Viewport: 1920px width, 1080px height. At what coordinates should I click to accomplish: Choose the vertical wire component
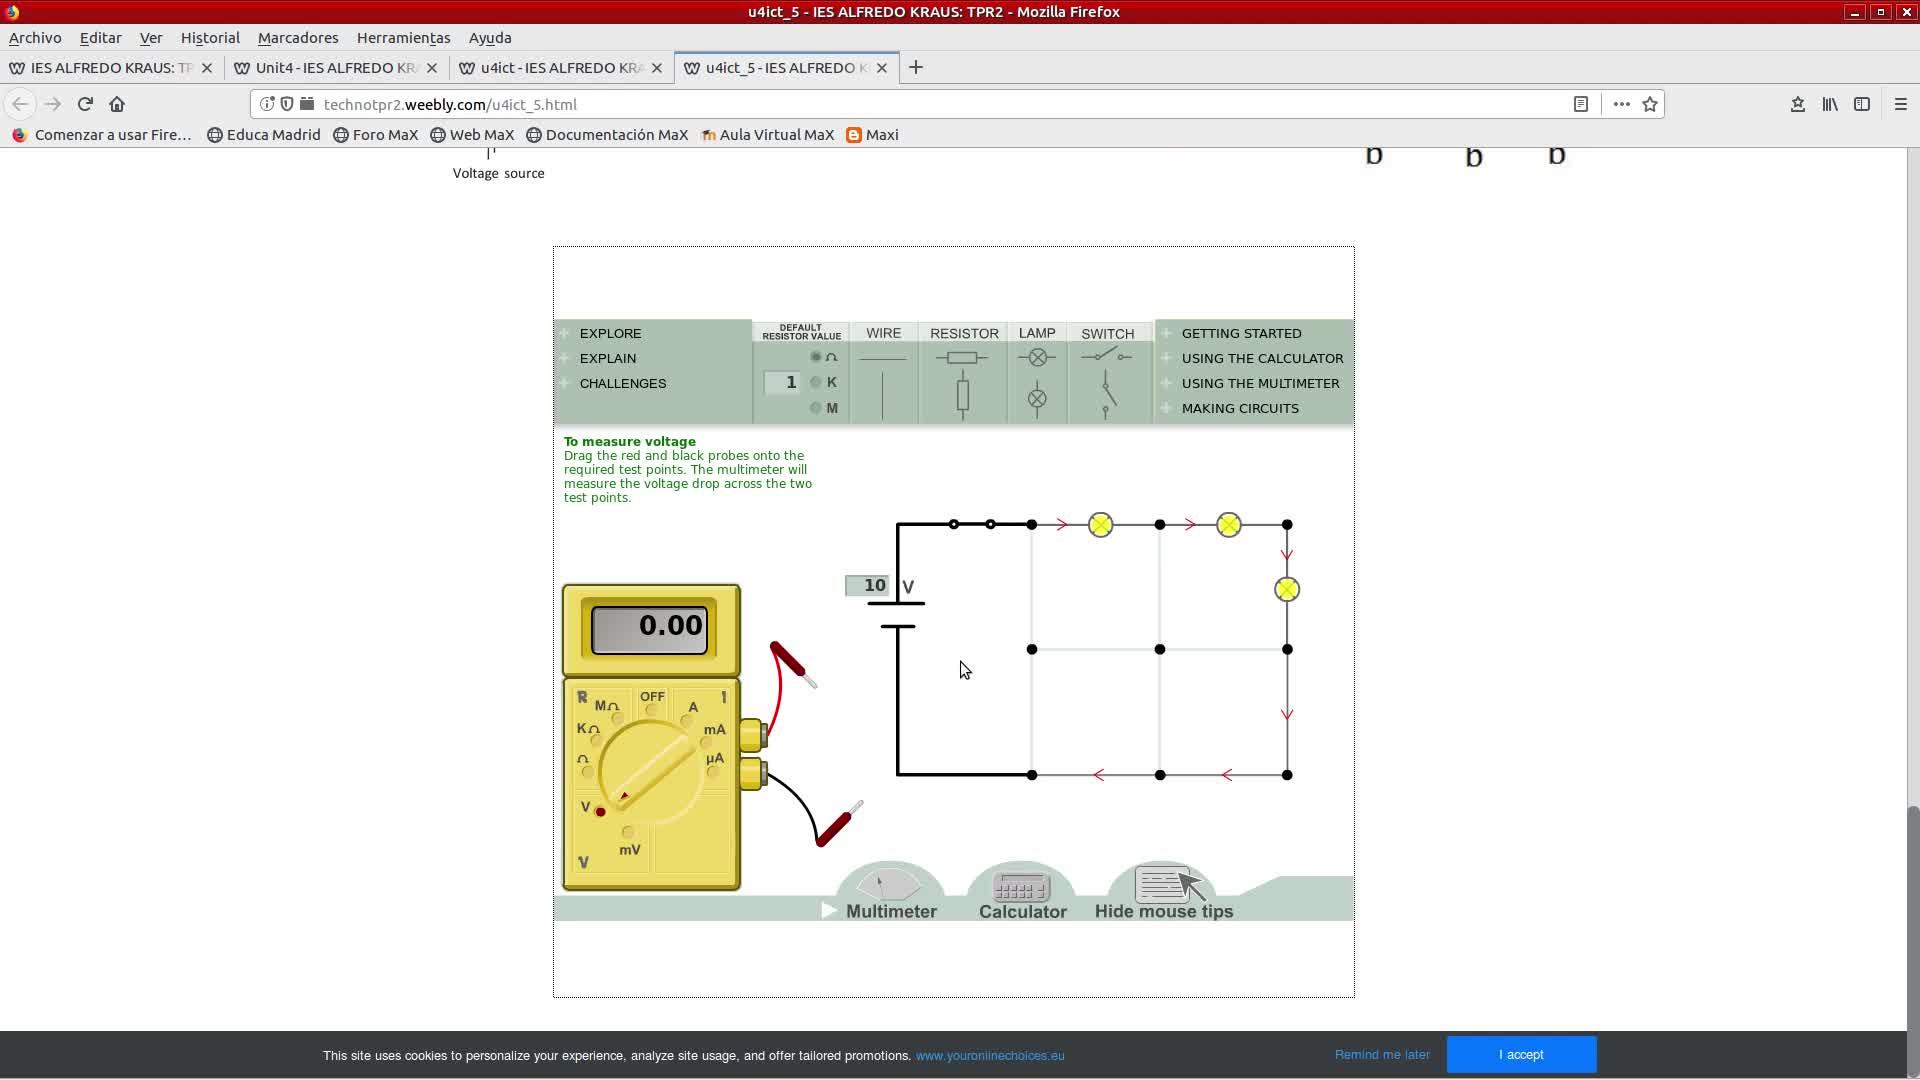(x=883, y=396)
